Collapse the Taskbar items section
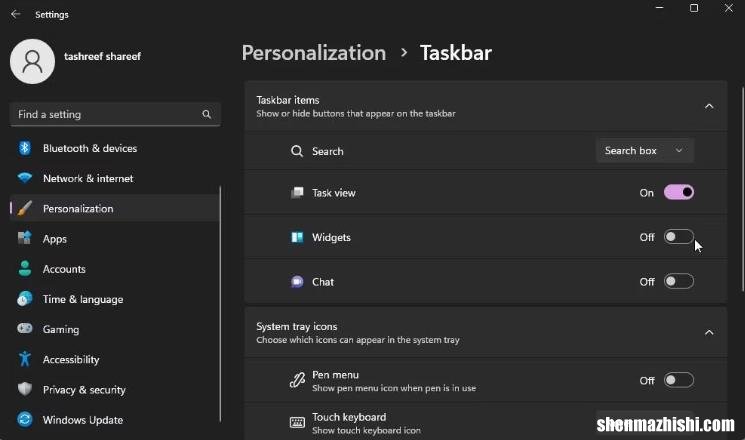The width and height of the screenshot is (745, 440). [x=709, y=106]
